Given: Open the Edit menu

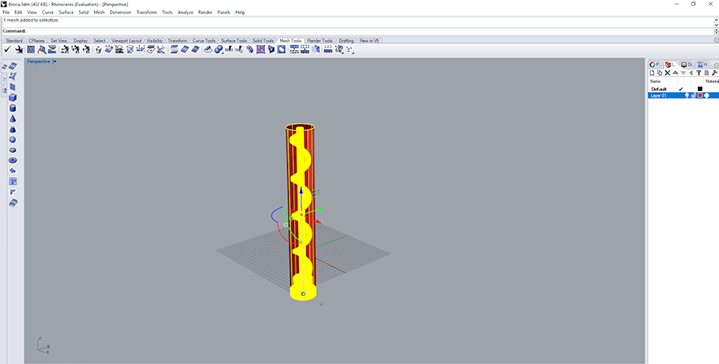Looking at the screenshot, I should [18, 12].
